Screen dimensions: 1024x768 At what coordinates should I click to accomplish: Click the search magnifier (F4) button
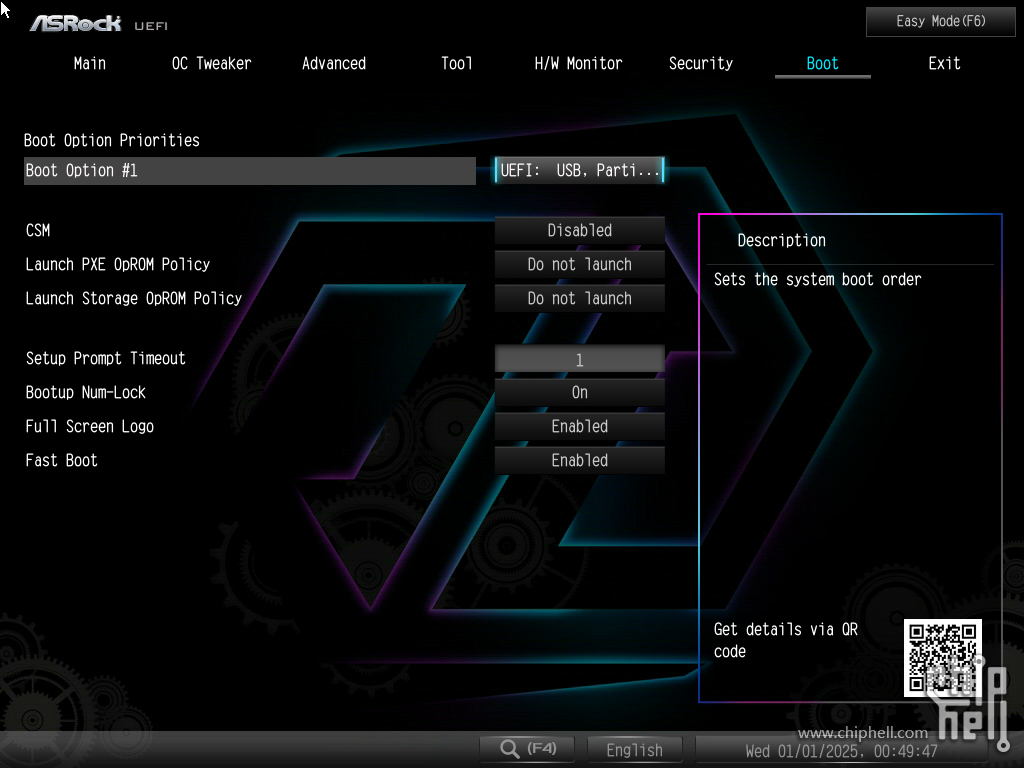coord(528,749)
